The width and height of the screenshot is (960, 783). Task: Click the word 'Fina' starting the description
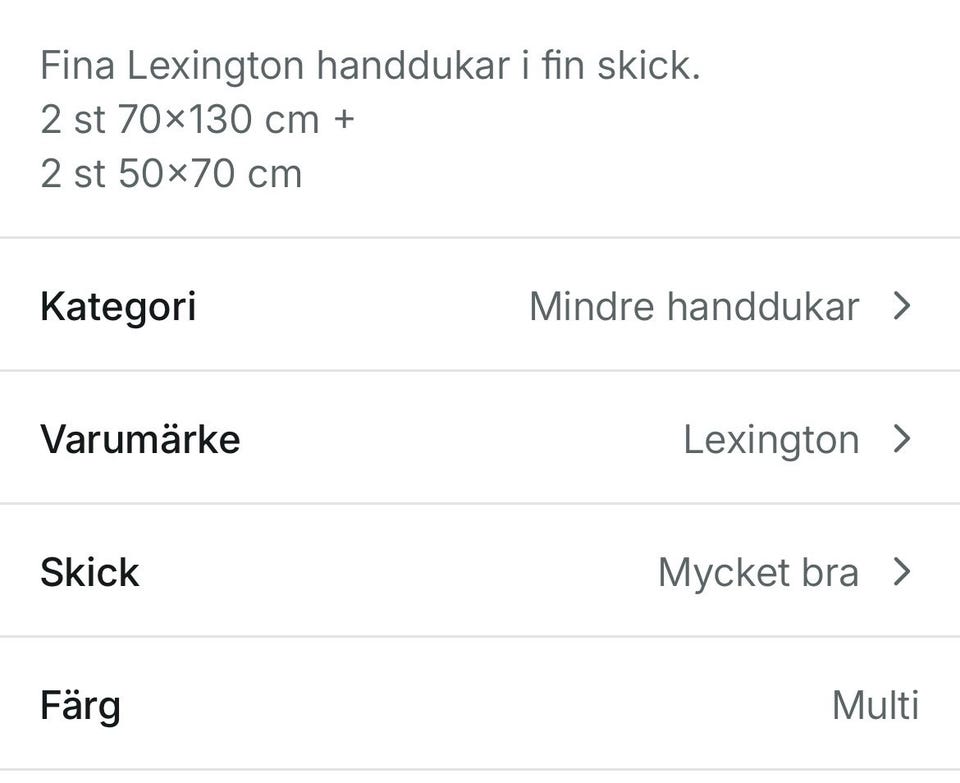coord(78,67)
